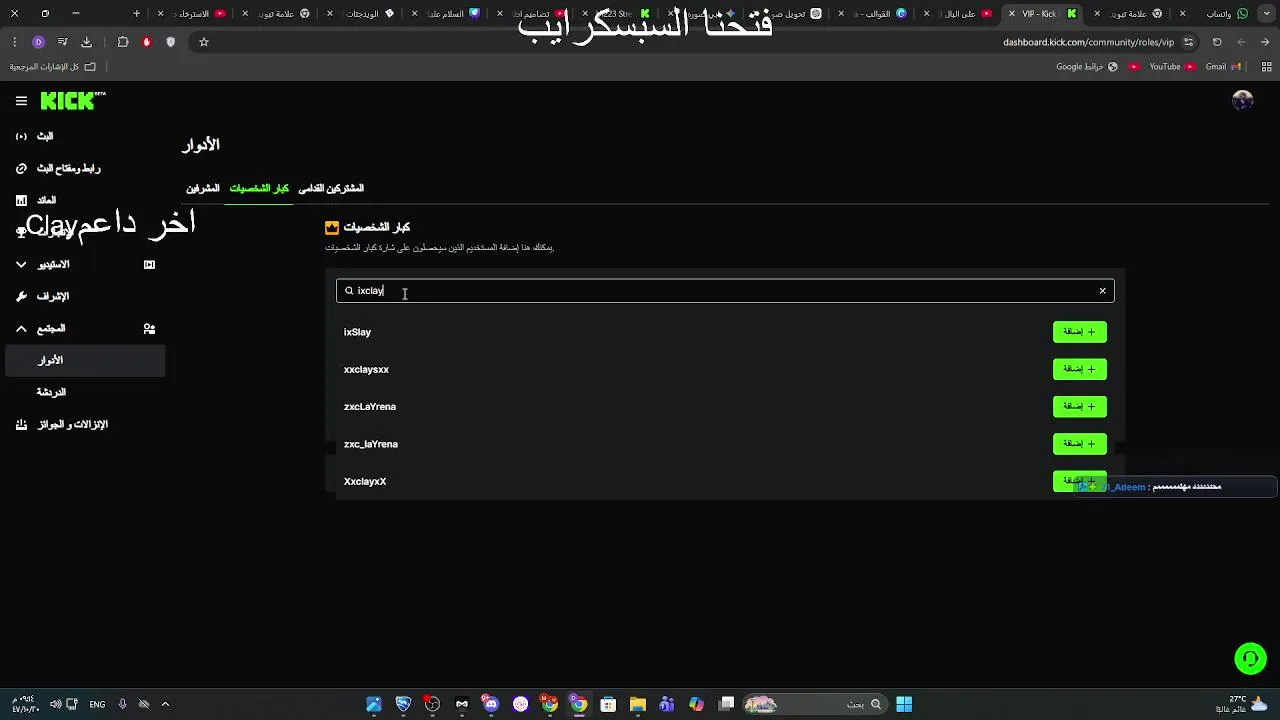This screenshot has width=1280, height=720.
Task: Select the zxcLaYrena search result name
Action: pyautogui.click(x=370, y=407)
